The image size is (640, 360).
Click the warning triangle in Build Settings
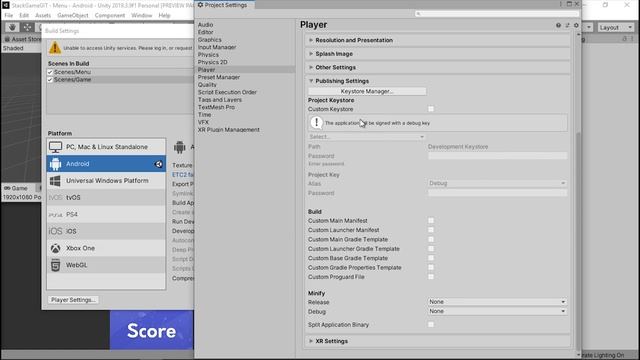pos(55,48)
